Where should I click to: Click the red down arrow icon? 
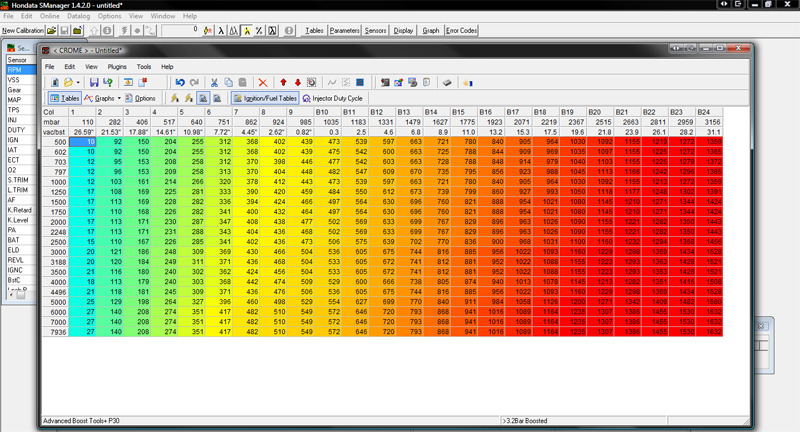click(x=297, y=82)
